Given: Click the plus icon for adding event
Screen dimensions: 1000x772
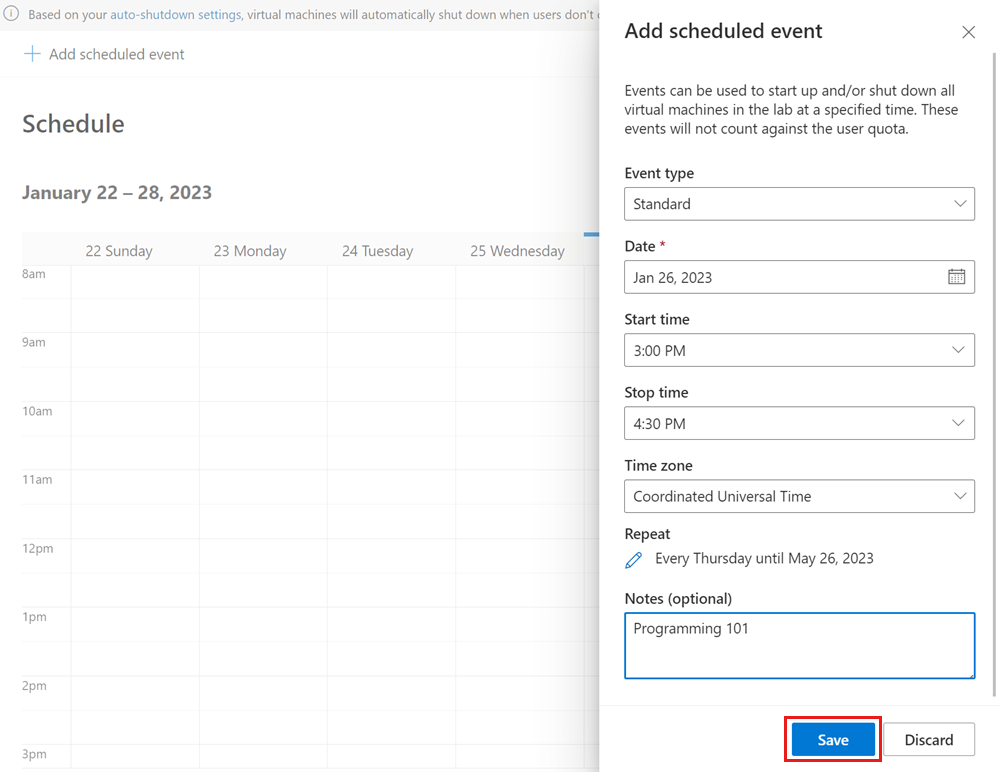Looking at the screenshot, I should [x=32, y=54].
